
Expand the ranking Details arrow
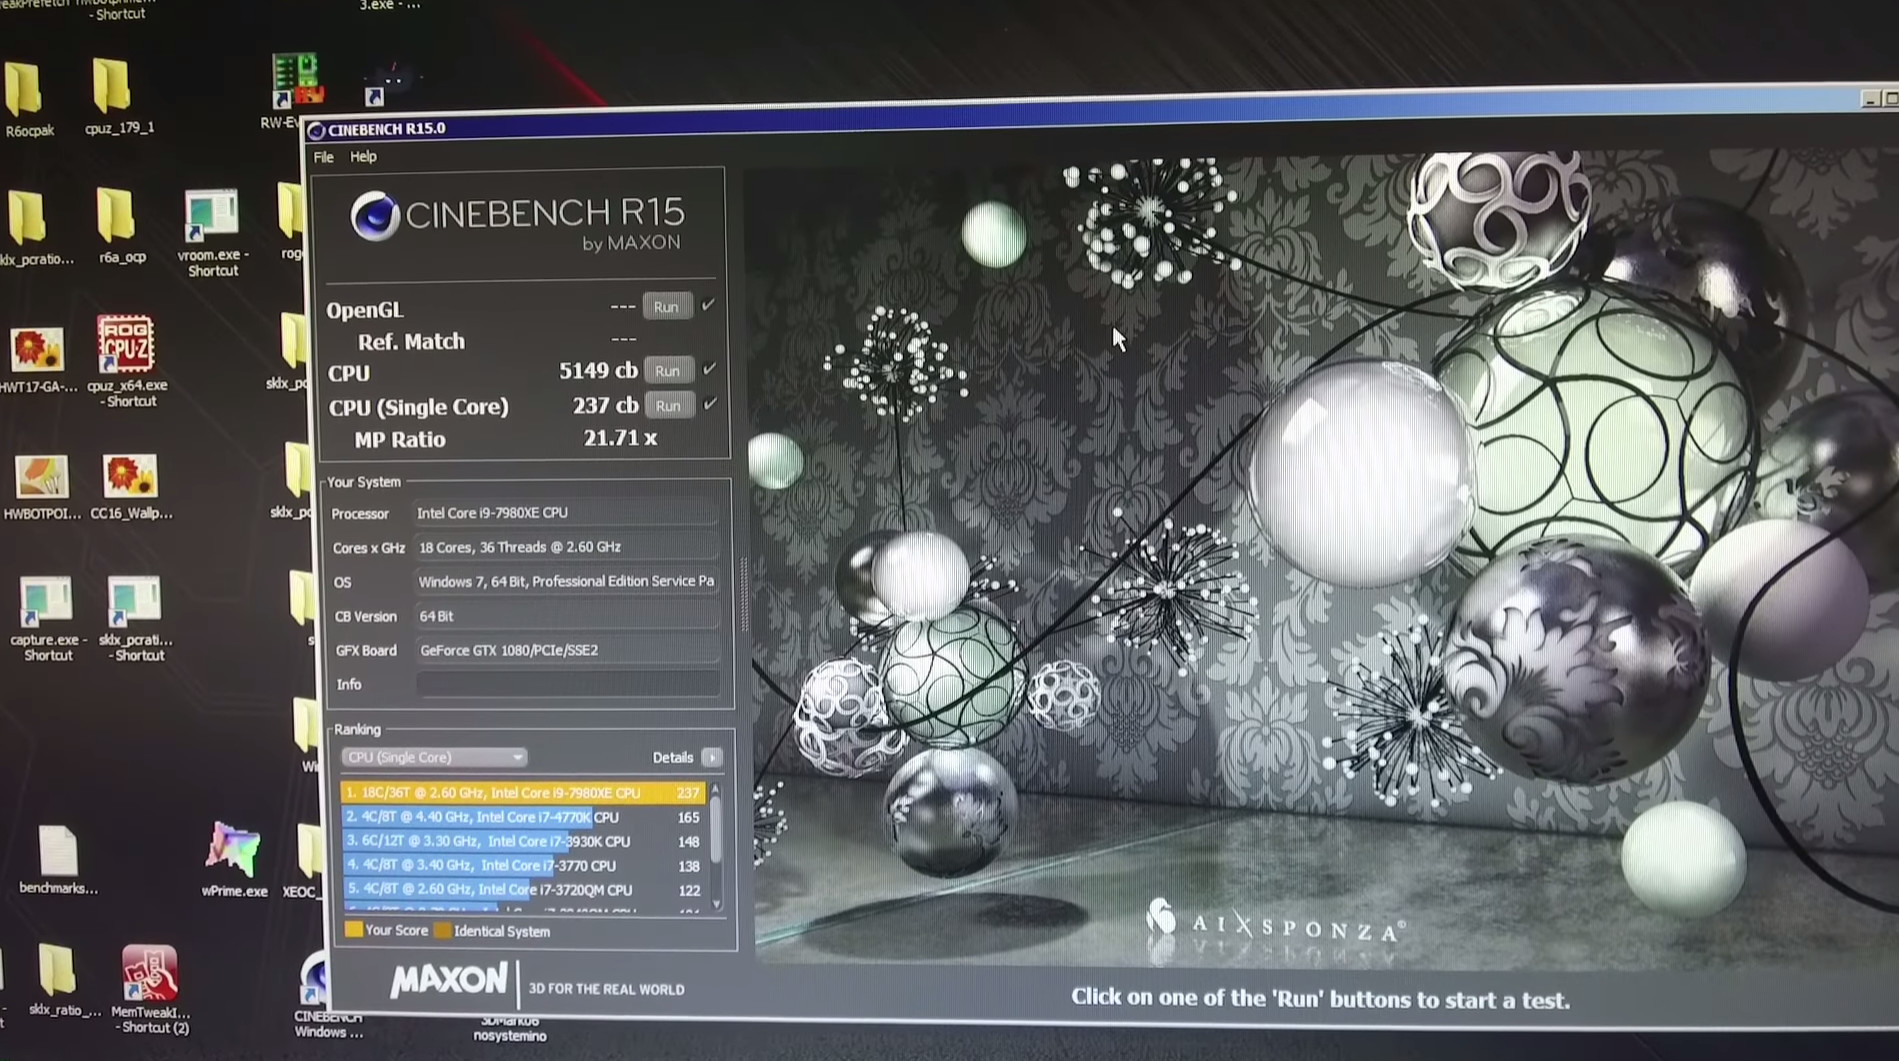712,758
